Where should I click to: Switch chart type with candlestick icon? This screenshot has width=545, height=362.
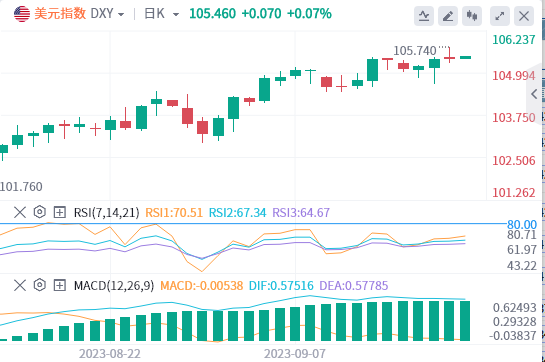pyautogui.click(x=472, y=16)
